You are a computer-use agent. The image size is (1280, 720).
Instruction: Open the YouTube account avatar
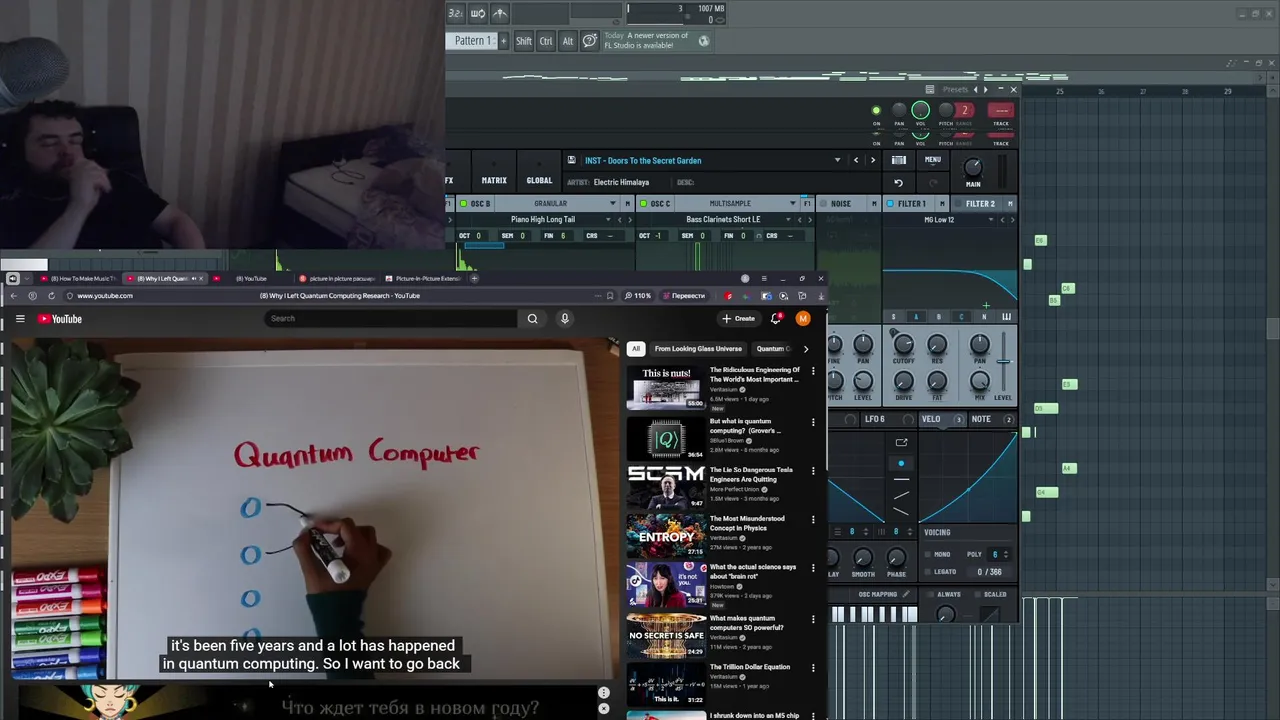click(x=803, y=319)
